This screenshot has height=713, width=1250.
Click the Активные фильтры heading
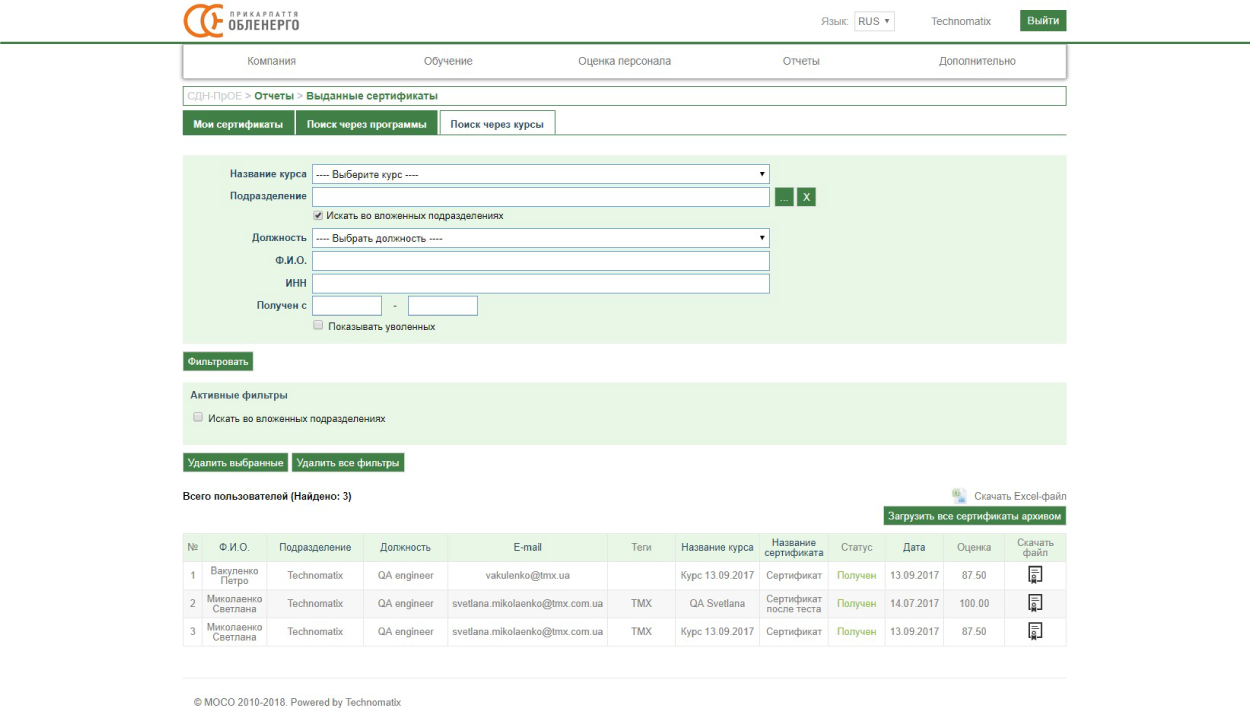coord(239,395)
